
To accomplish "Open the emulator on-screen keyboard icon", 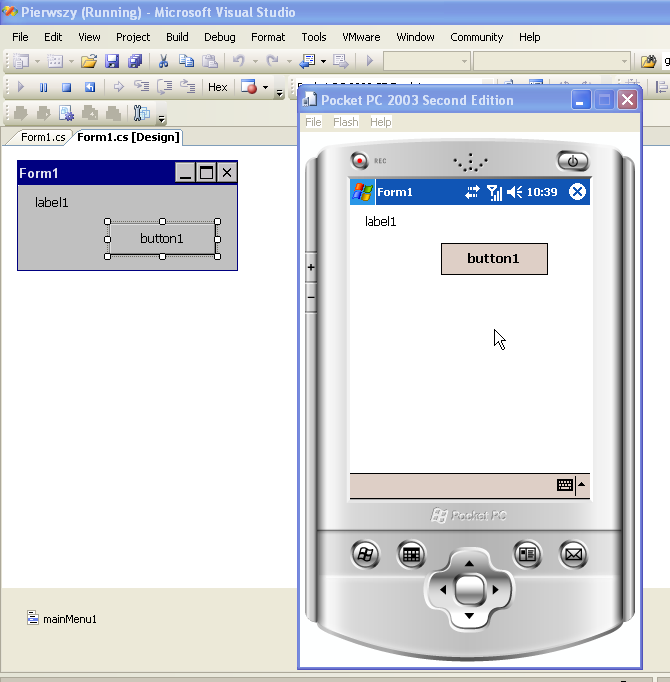I will coord(565,485).
